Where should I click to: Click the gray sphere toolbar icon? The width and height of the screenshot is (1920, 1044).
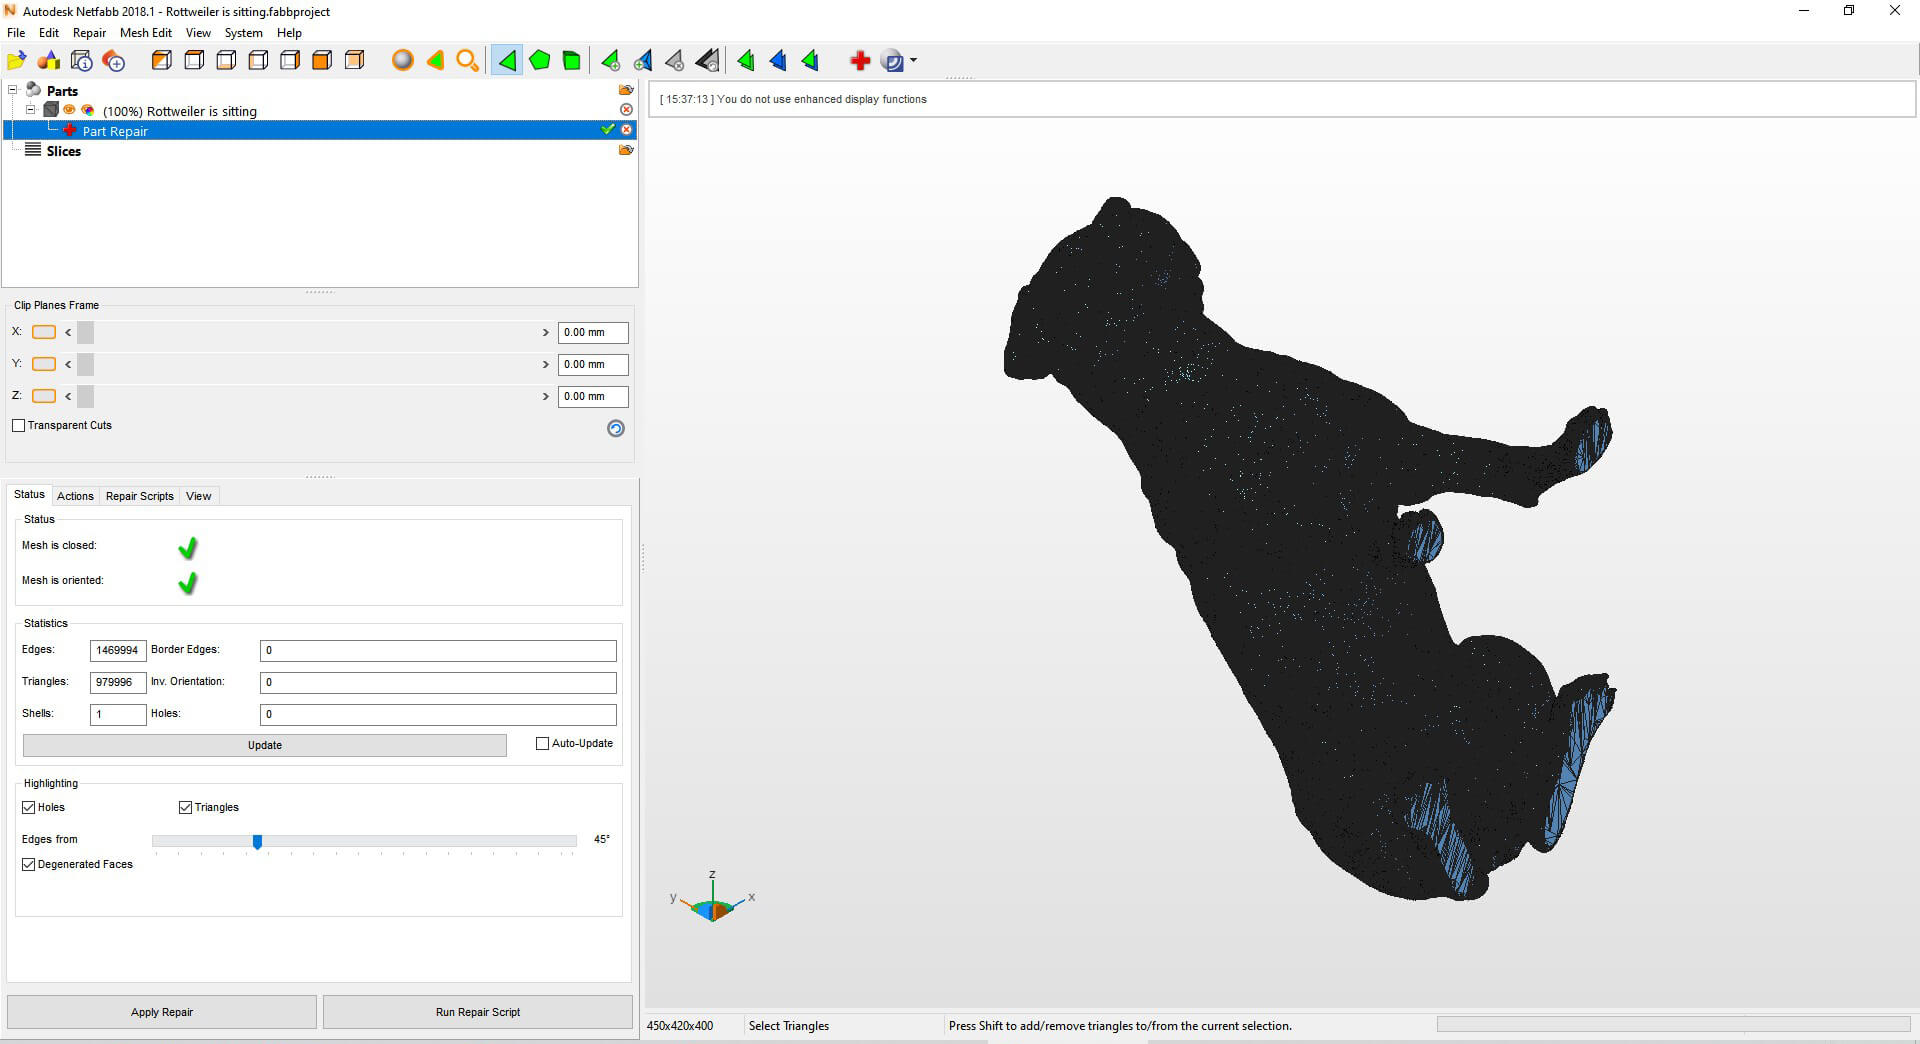402,61
